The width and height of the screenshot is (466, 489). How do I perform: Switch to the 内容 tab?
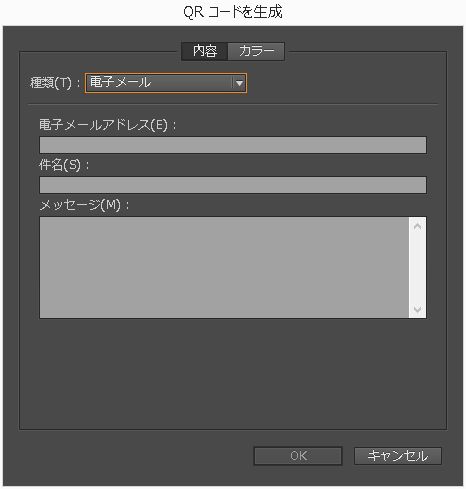205,51
